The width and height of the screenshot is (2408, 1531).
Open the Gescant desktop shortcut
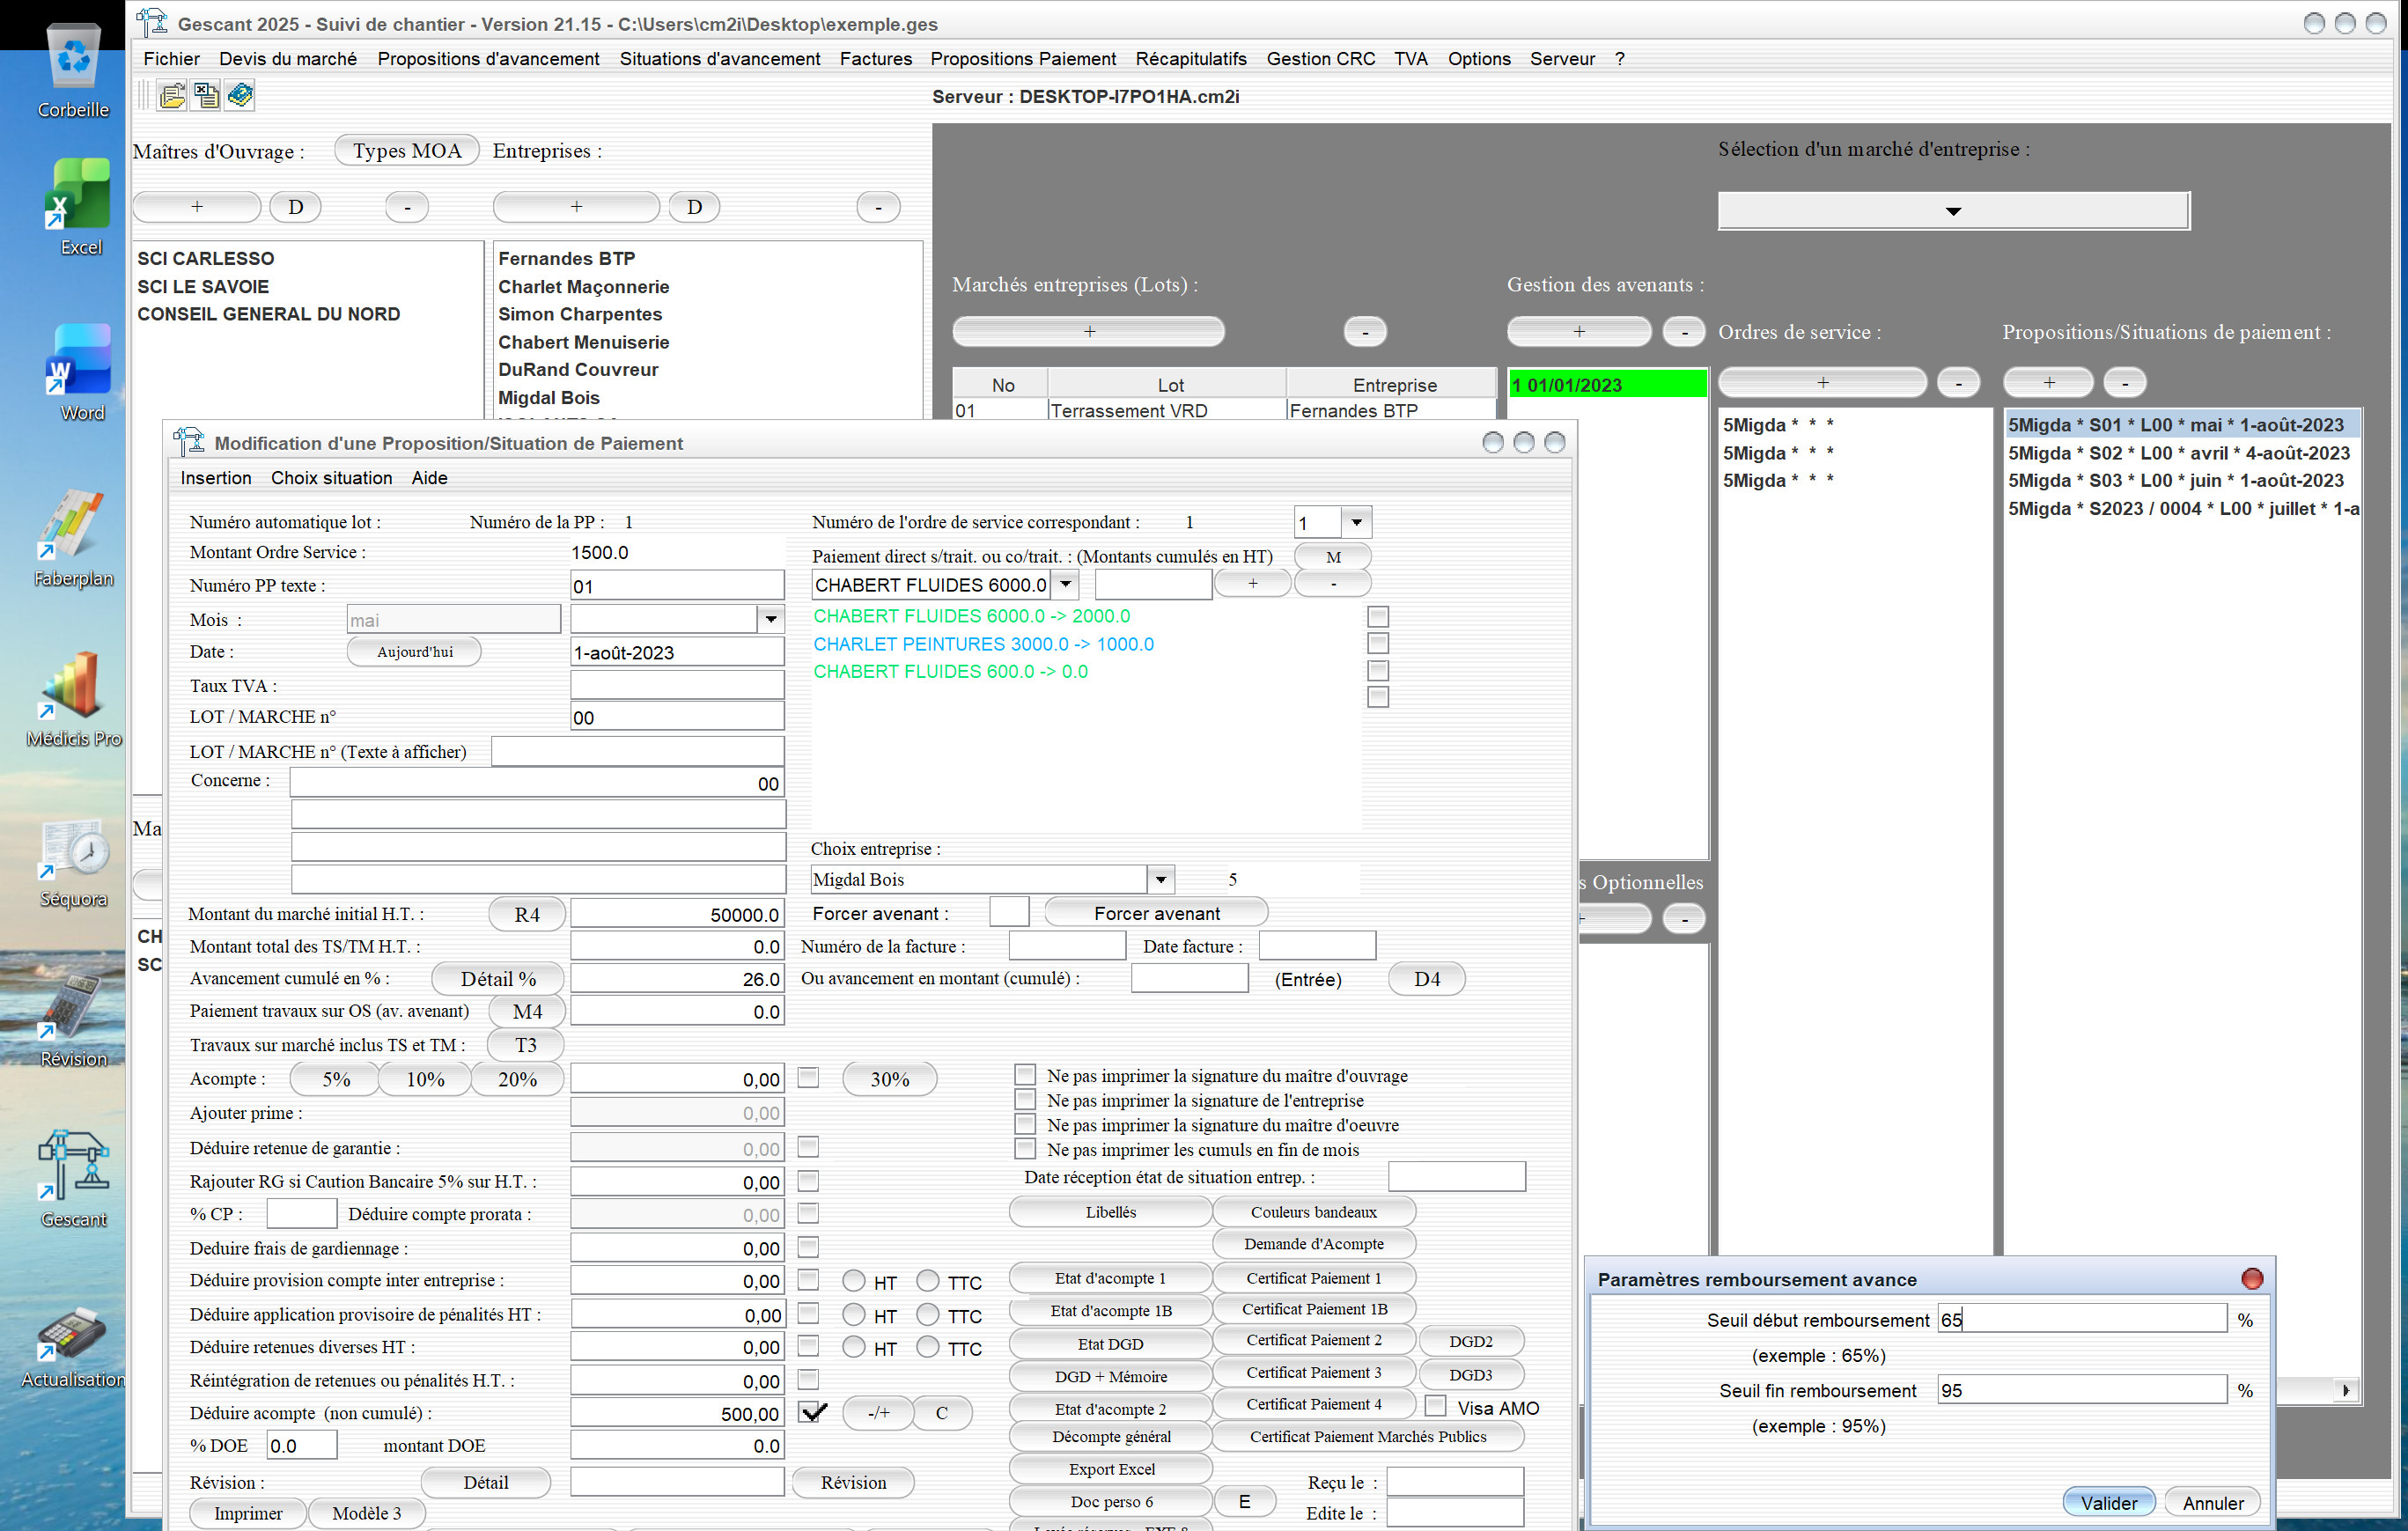[73, 1180]
